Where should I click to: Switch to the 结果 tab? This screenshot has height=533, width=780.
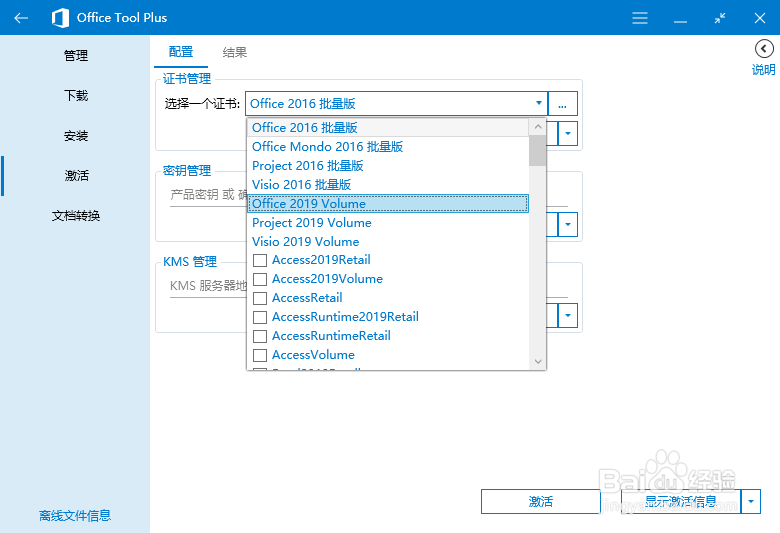pyautogui.click(x=234, y=52)
